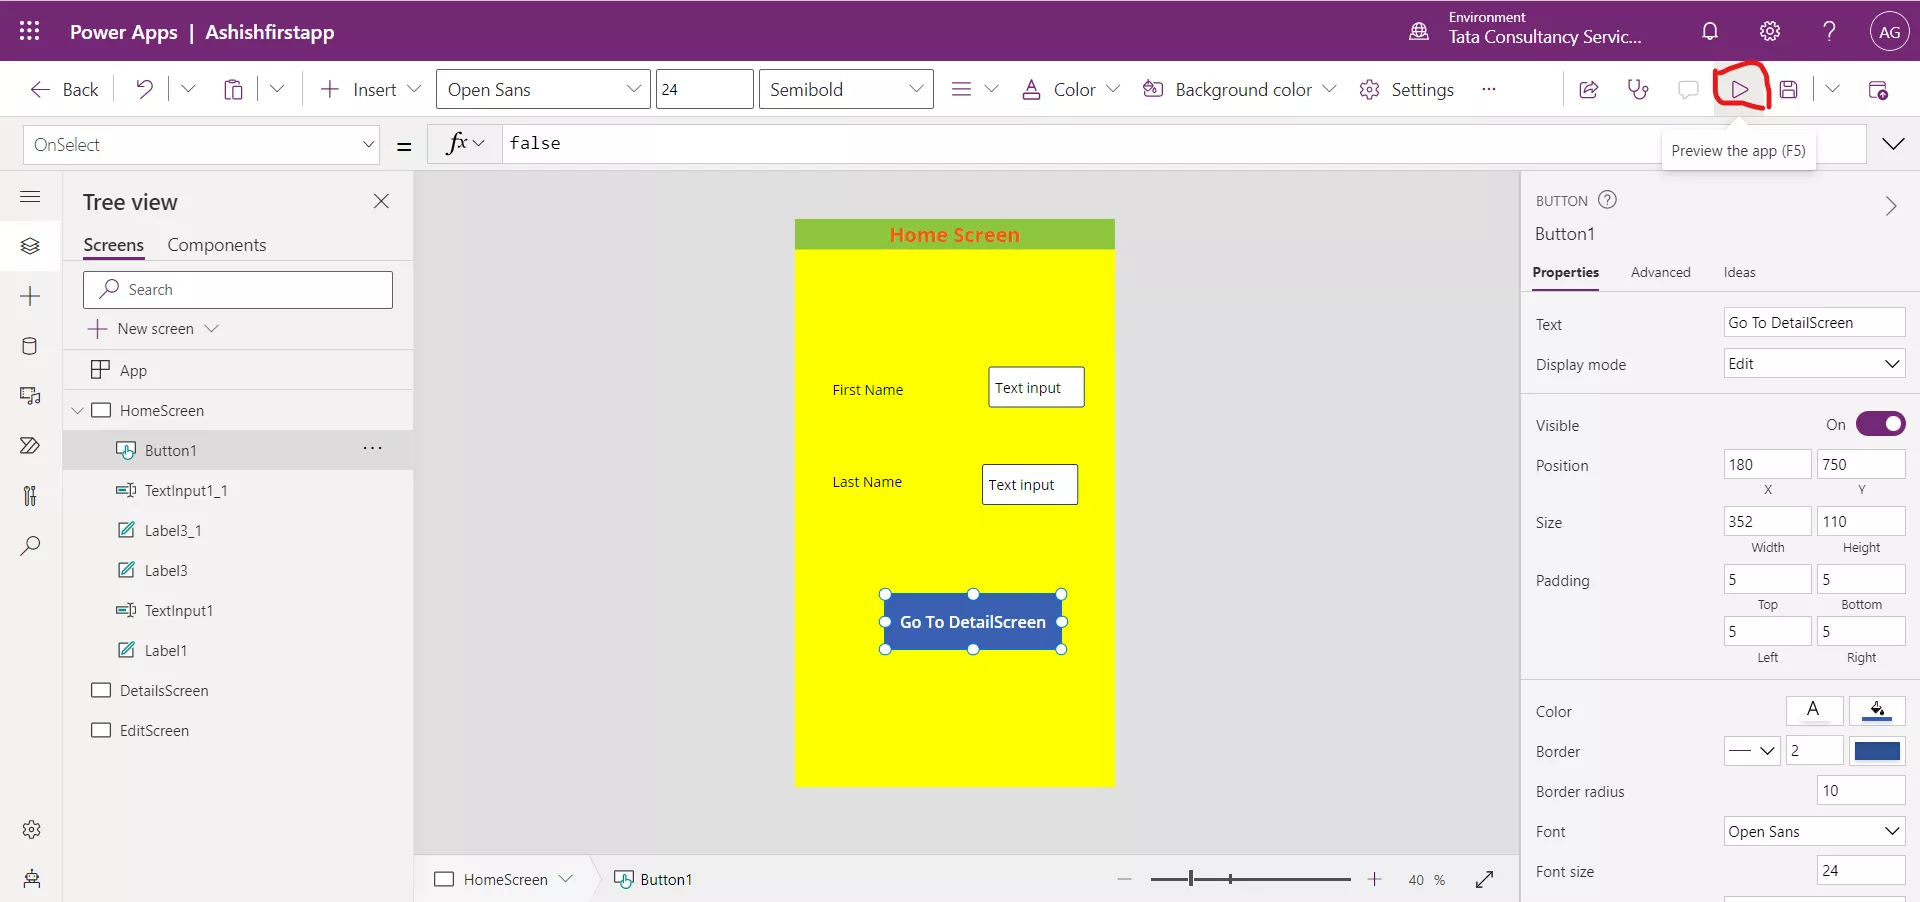Open the Media panel icon
Viewport: 1920px width, 902px height.
(x=29, y=396)
